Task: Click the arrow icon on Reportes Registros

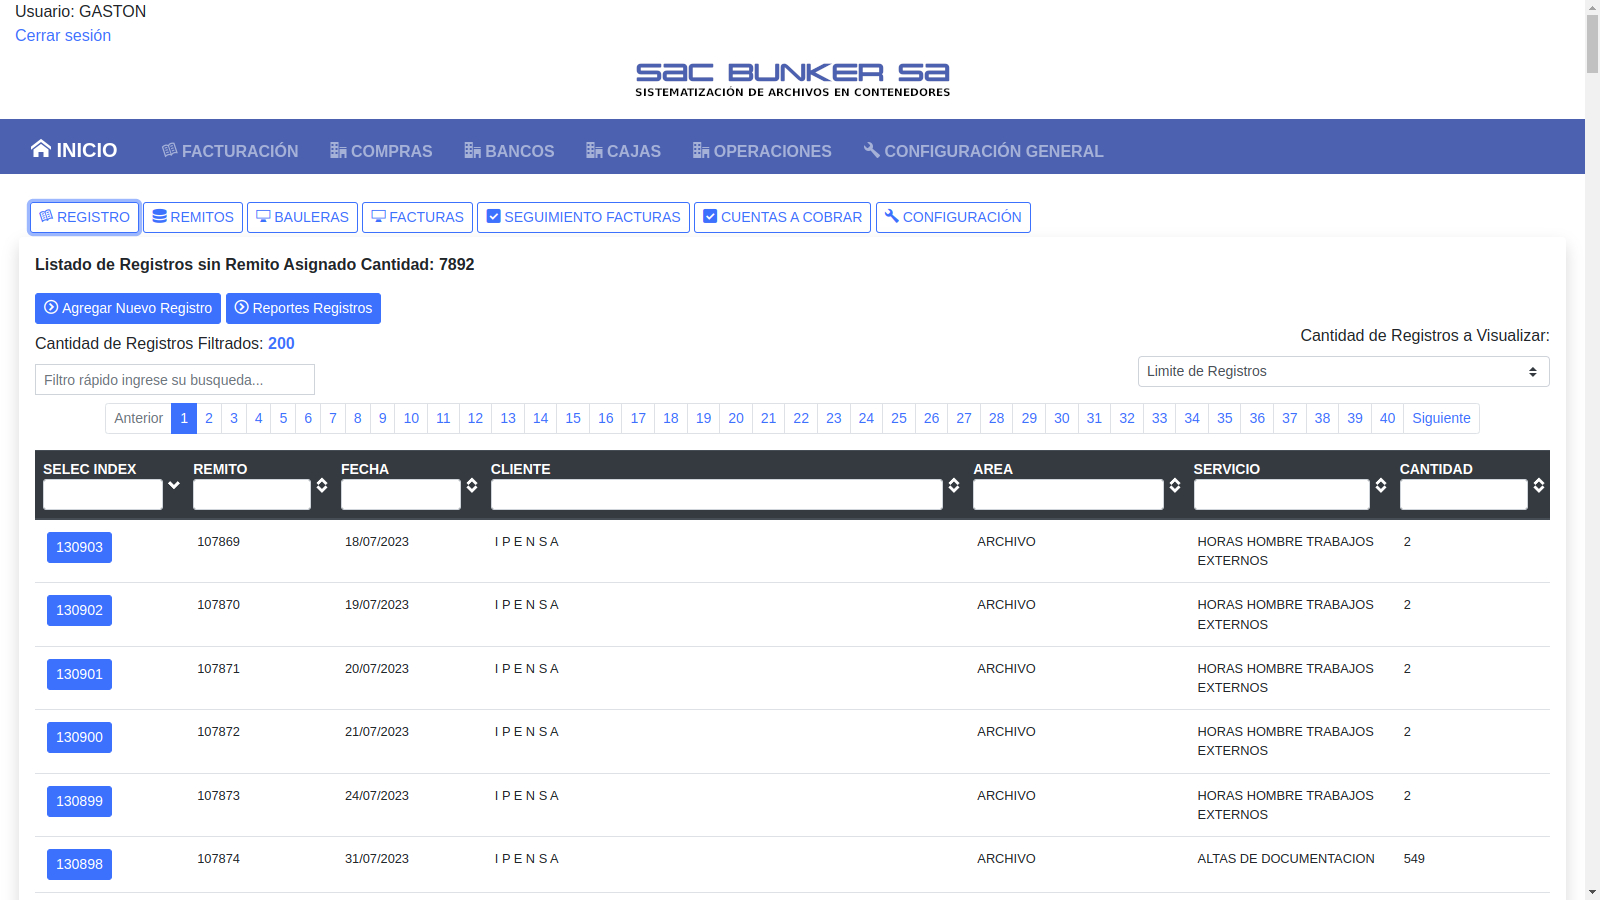Action: click(241, 307)
